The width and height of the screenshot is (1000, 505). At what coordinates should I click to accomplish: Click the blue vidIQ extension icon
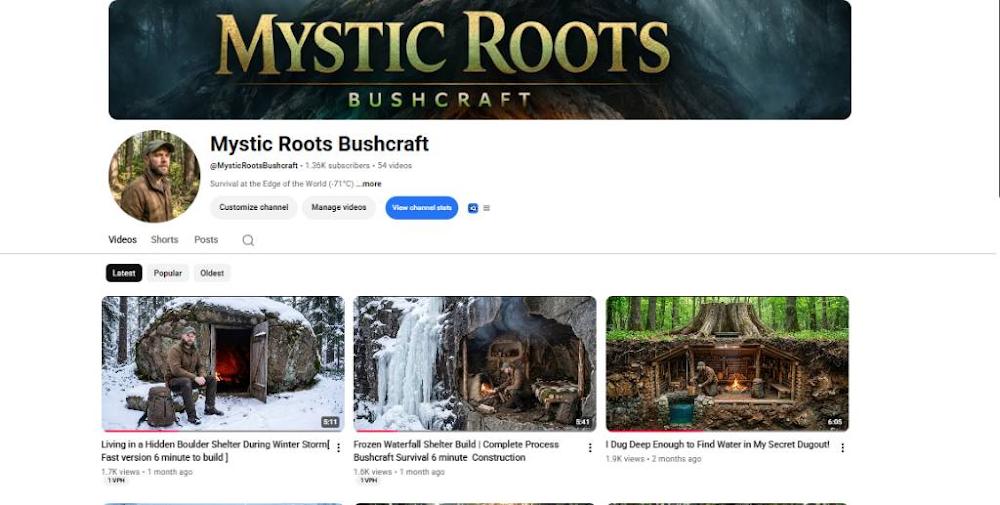pos(473,208)
